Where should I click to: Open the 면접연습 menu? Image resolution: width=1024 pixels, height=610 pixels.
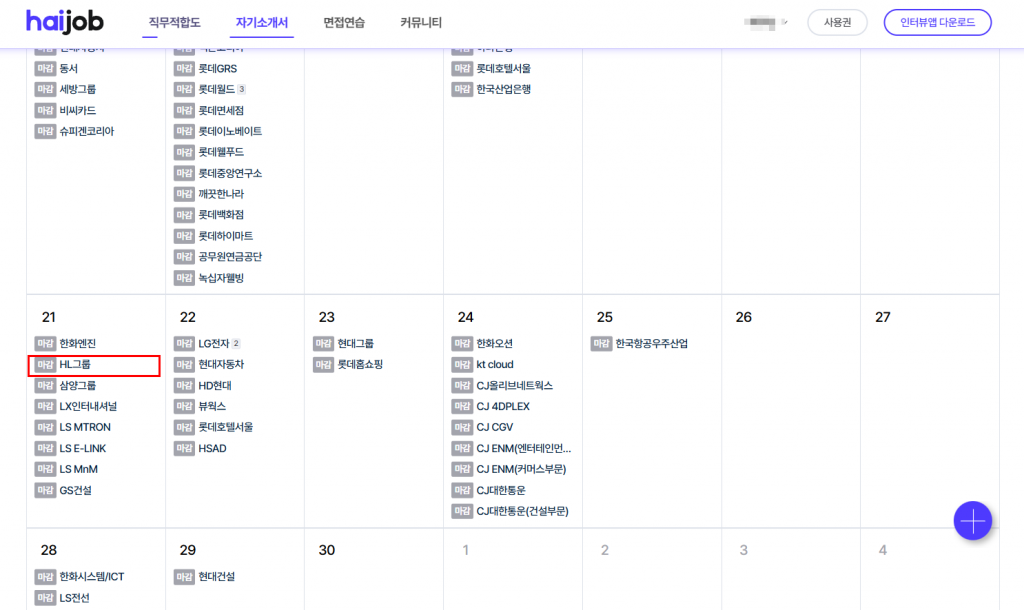pyautogui.click(x=344, y=22)
